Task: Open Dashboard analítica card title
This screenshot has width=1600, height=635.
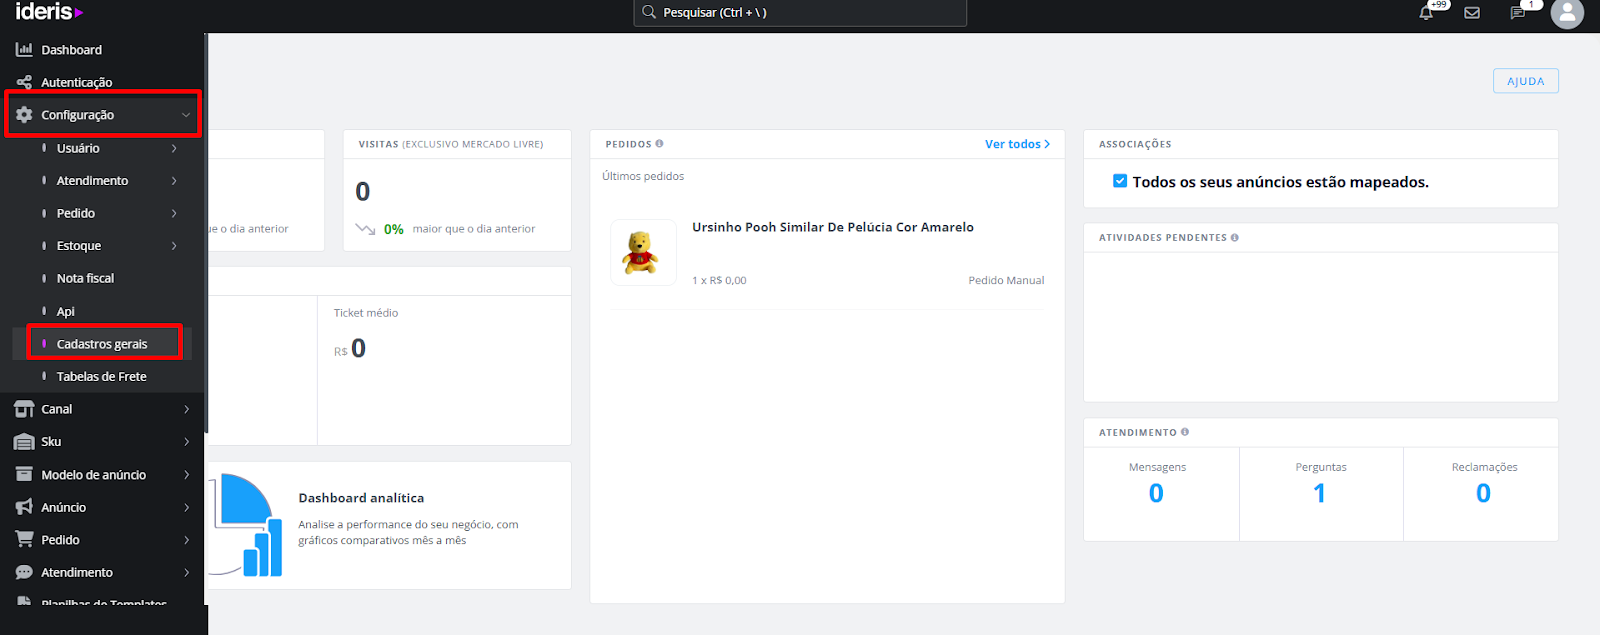Action: coord(361,498)
